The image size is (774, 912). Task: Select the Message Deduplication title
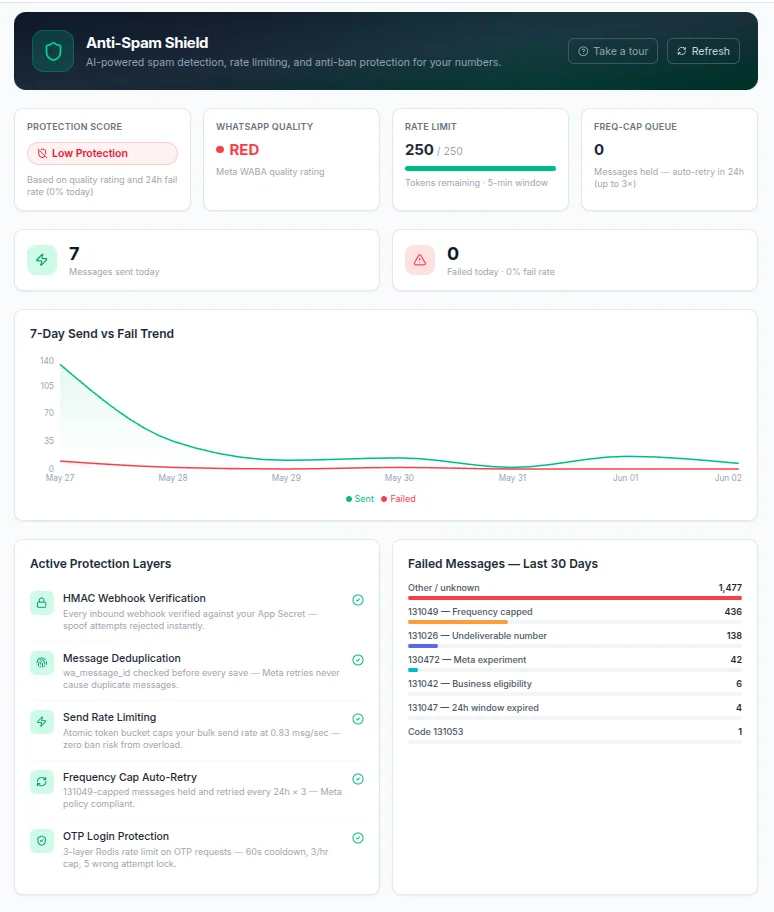point(122,658)
